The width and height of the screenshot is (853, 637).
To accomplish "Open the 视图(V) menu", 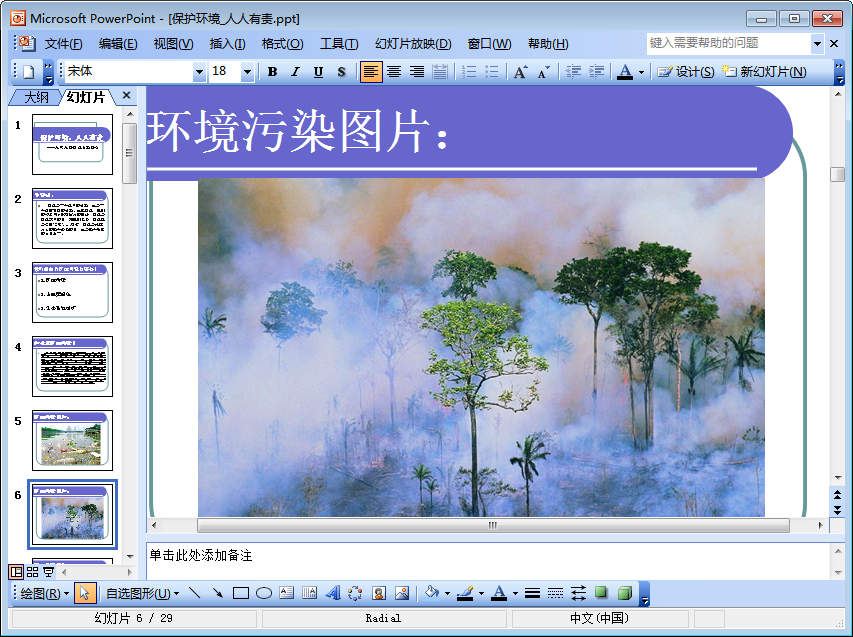I will pyautogui.click(x=173, y=44).
